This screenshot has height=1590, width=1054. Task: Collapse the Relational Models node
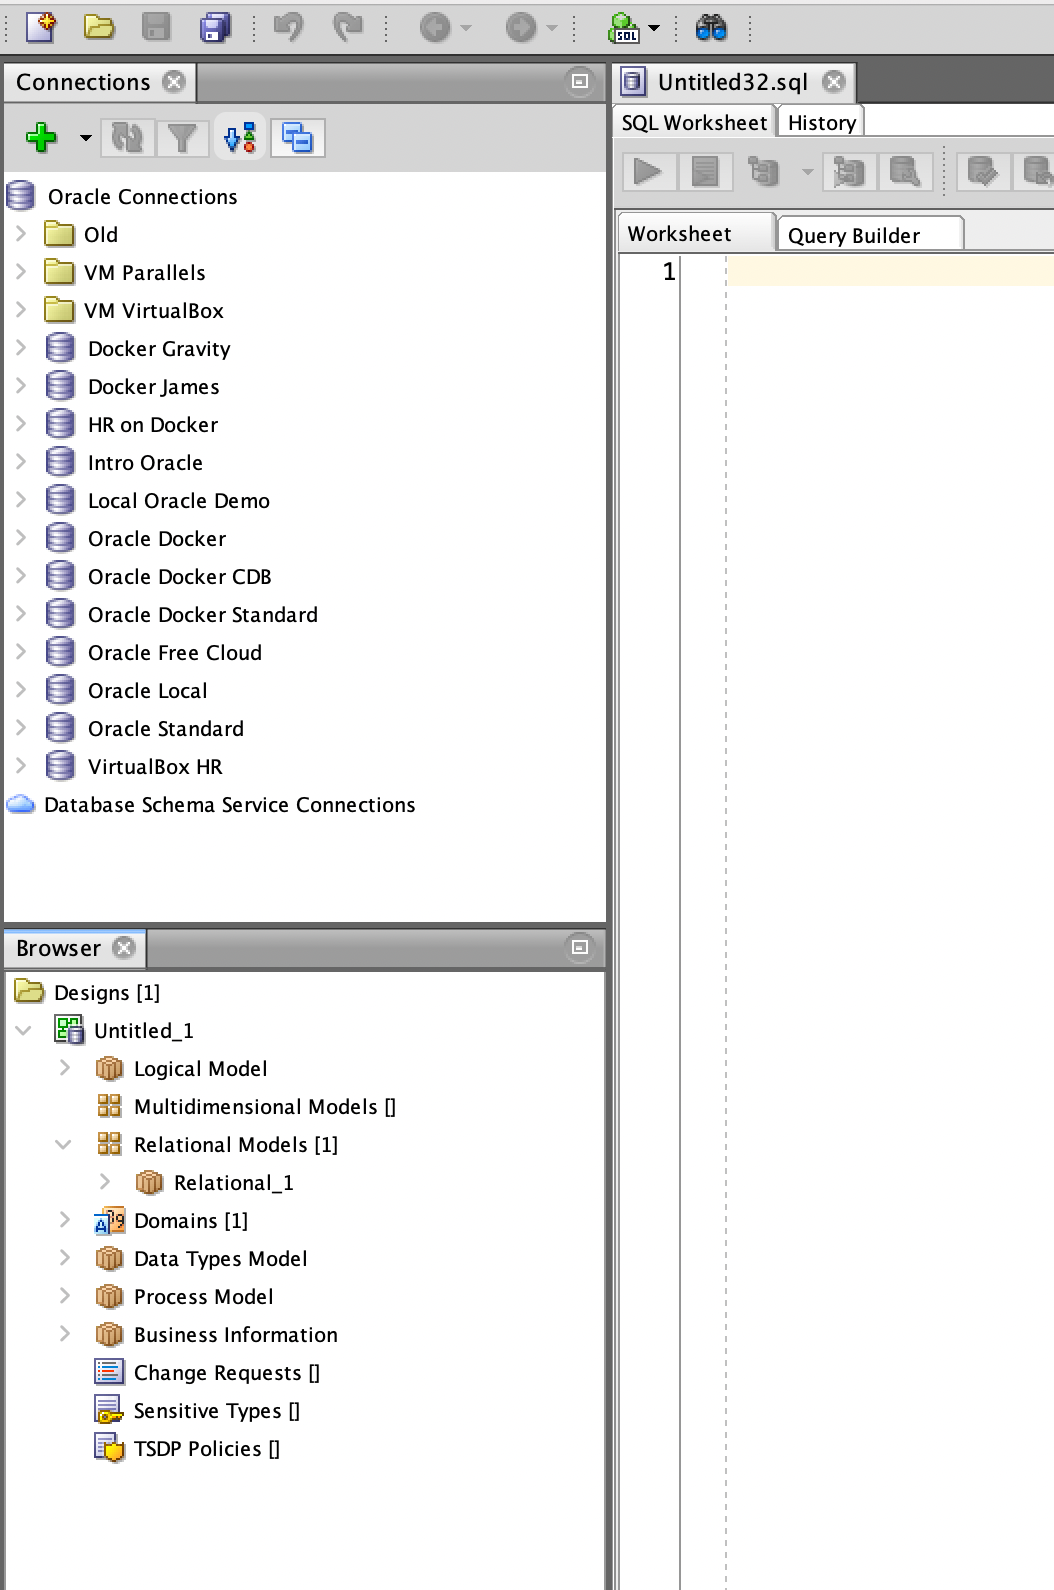click(x=63, y=1144)
